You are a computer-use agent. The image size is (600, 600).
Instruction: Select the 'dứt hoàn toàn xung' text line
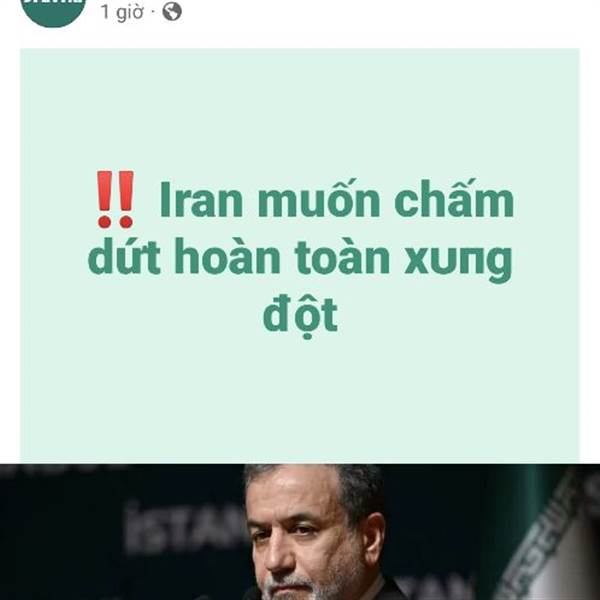pyautogui.click(x=300, y=258)
